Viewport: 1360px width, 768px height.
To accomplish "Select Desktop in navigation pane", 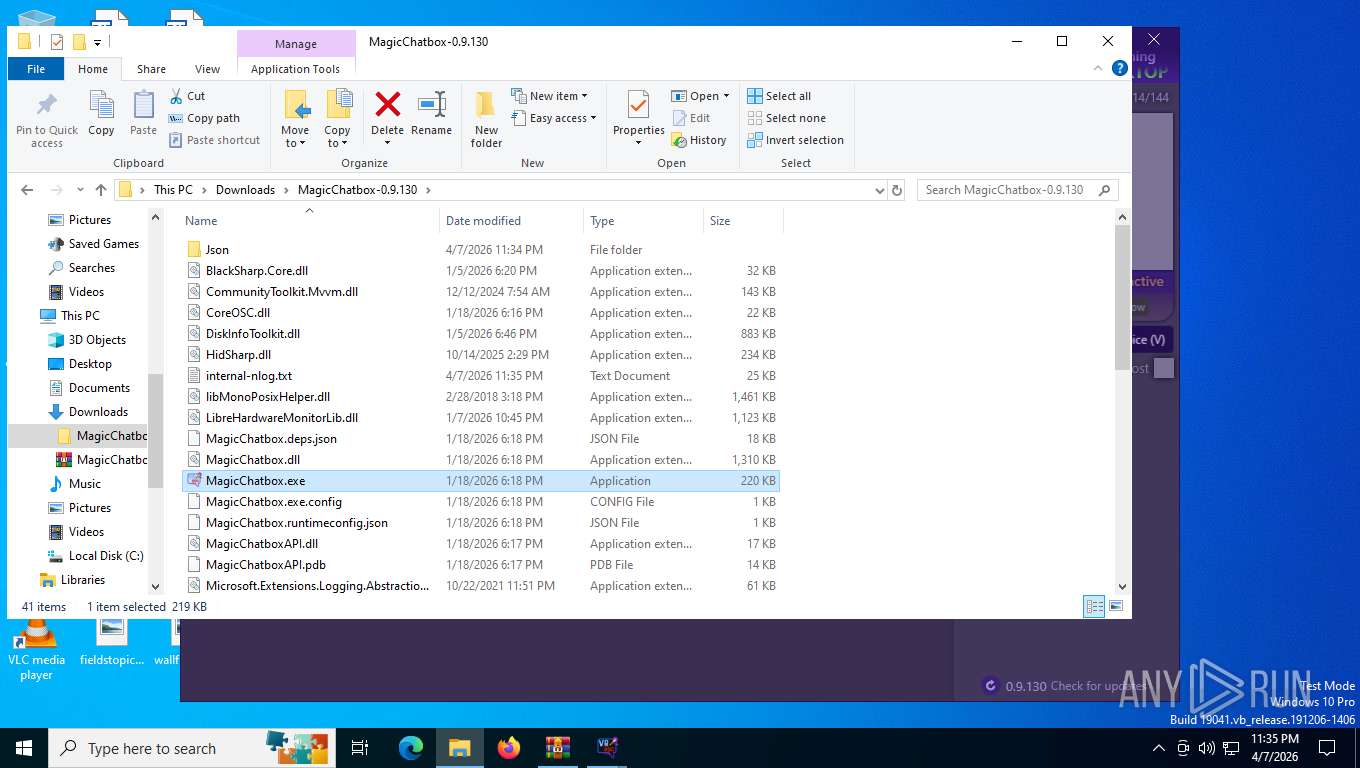I will pyautogui.click(x=90, y=364).
